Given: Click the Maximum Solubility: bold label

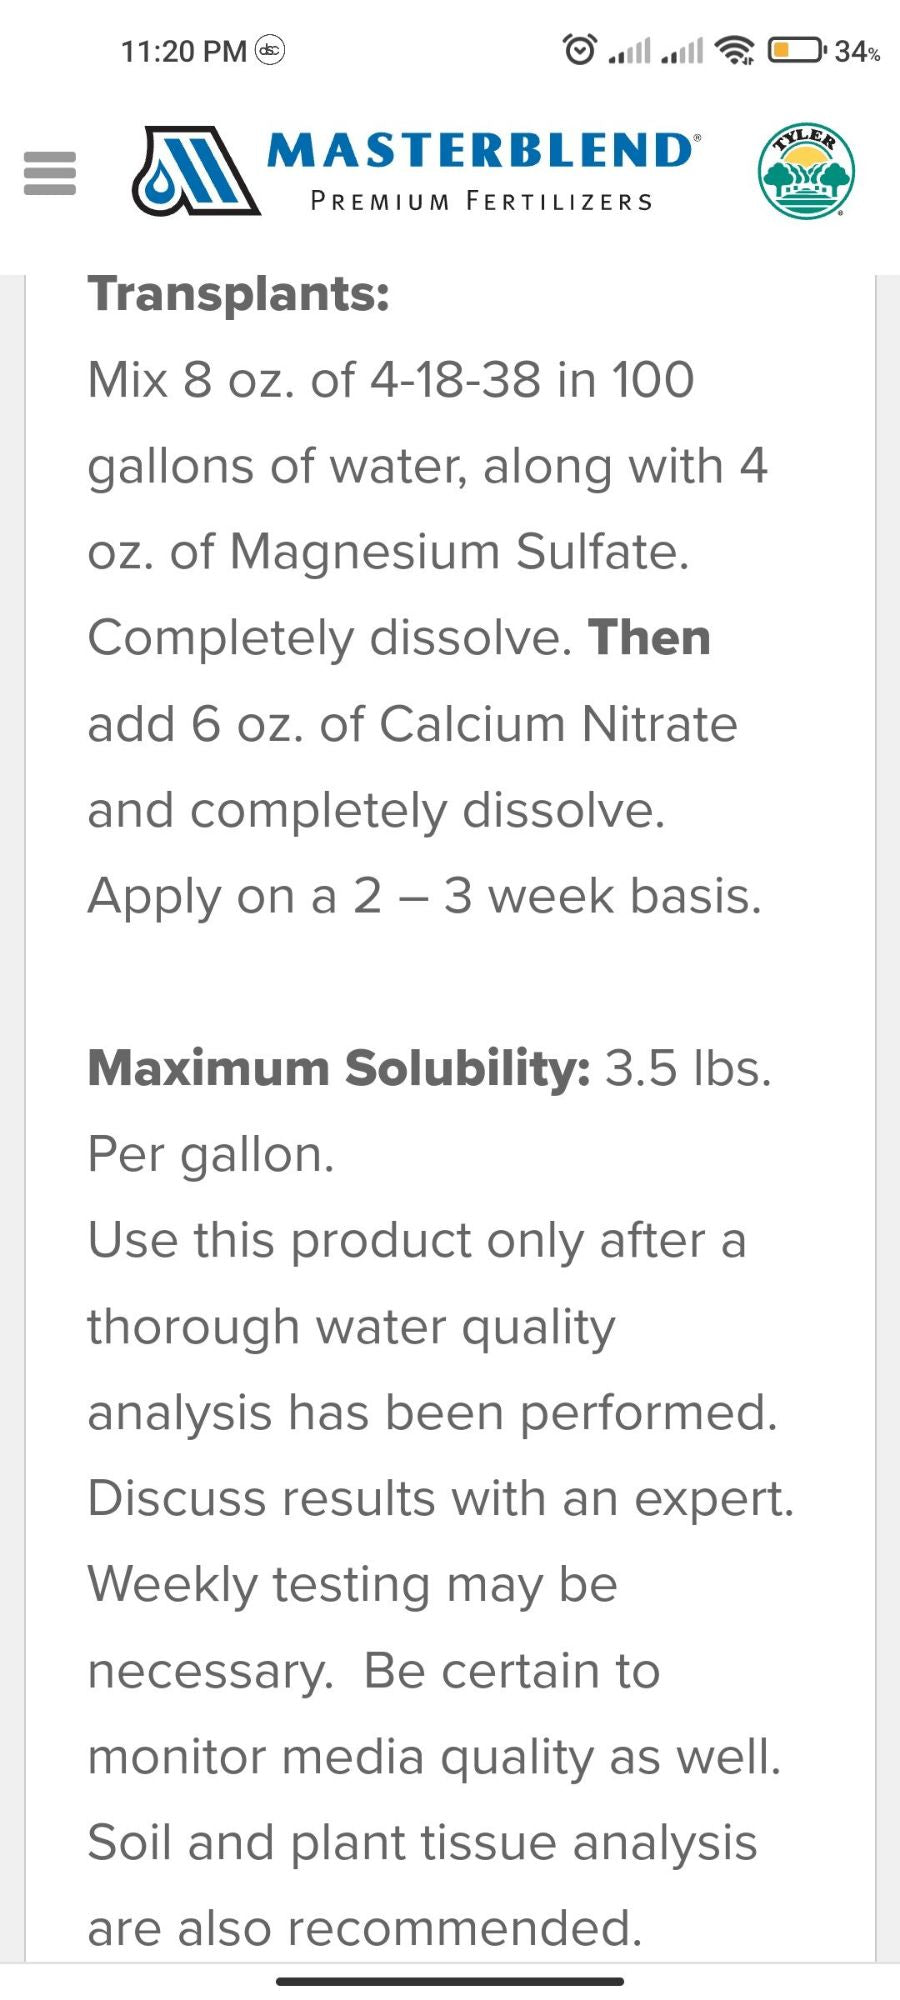Looking at the screenshot, I should click(339, 1068).
